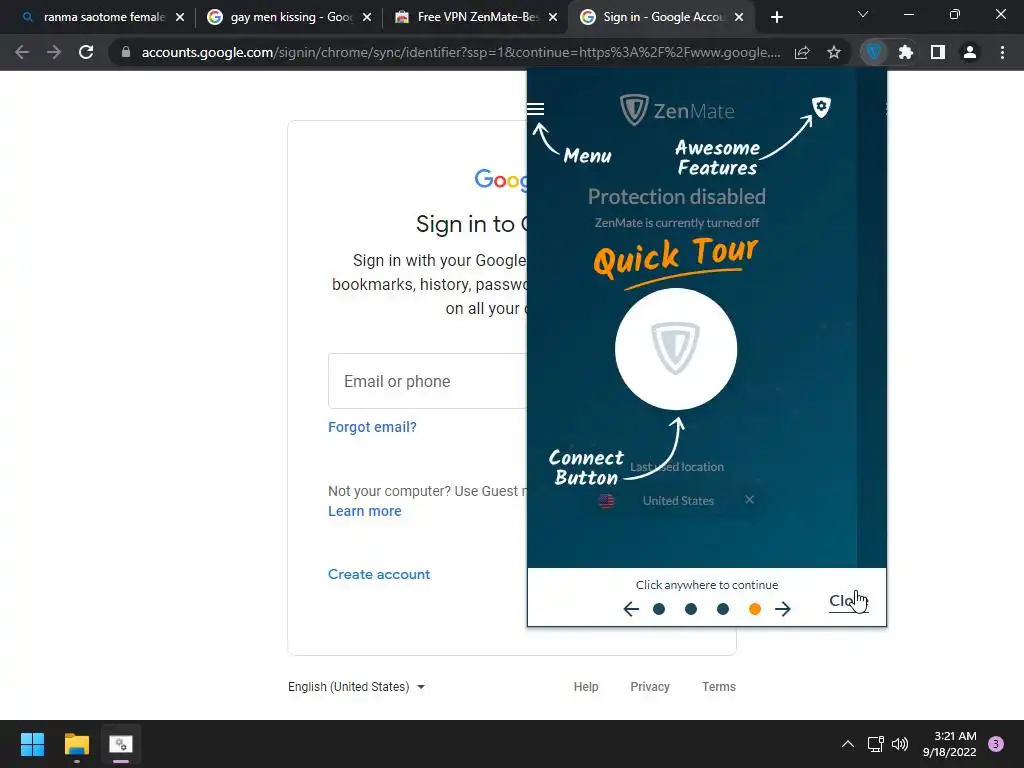The width and height of the screenshot is (1024, 768).
Task: View site info lock icon
Action: pyautogui.click(x=126, y=52)
